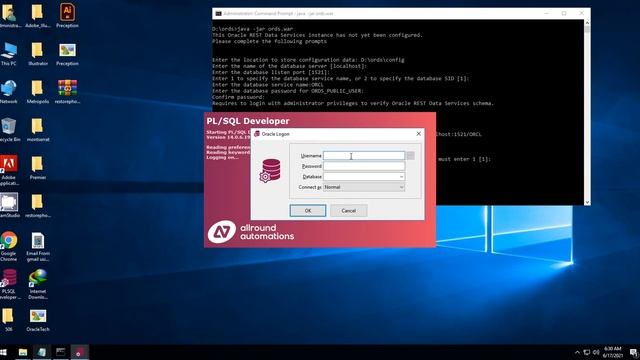Screen dimensions: 640x360
Task: Open the taskbar clock and date
Action: [613, 352]
